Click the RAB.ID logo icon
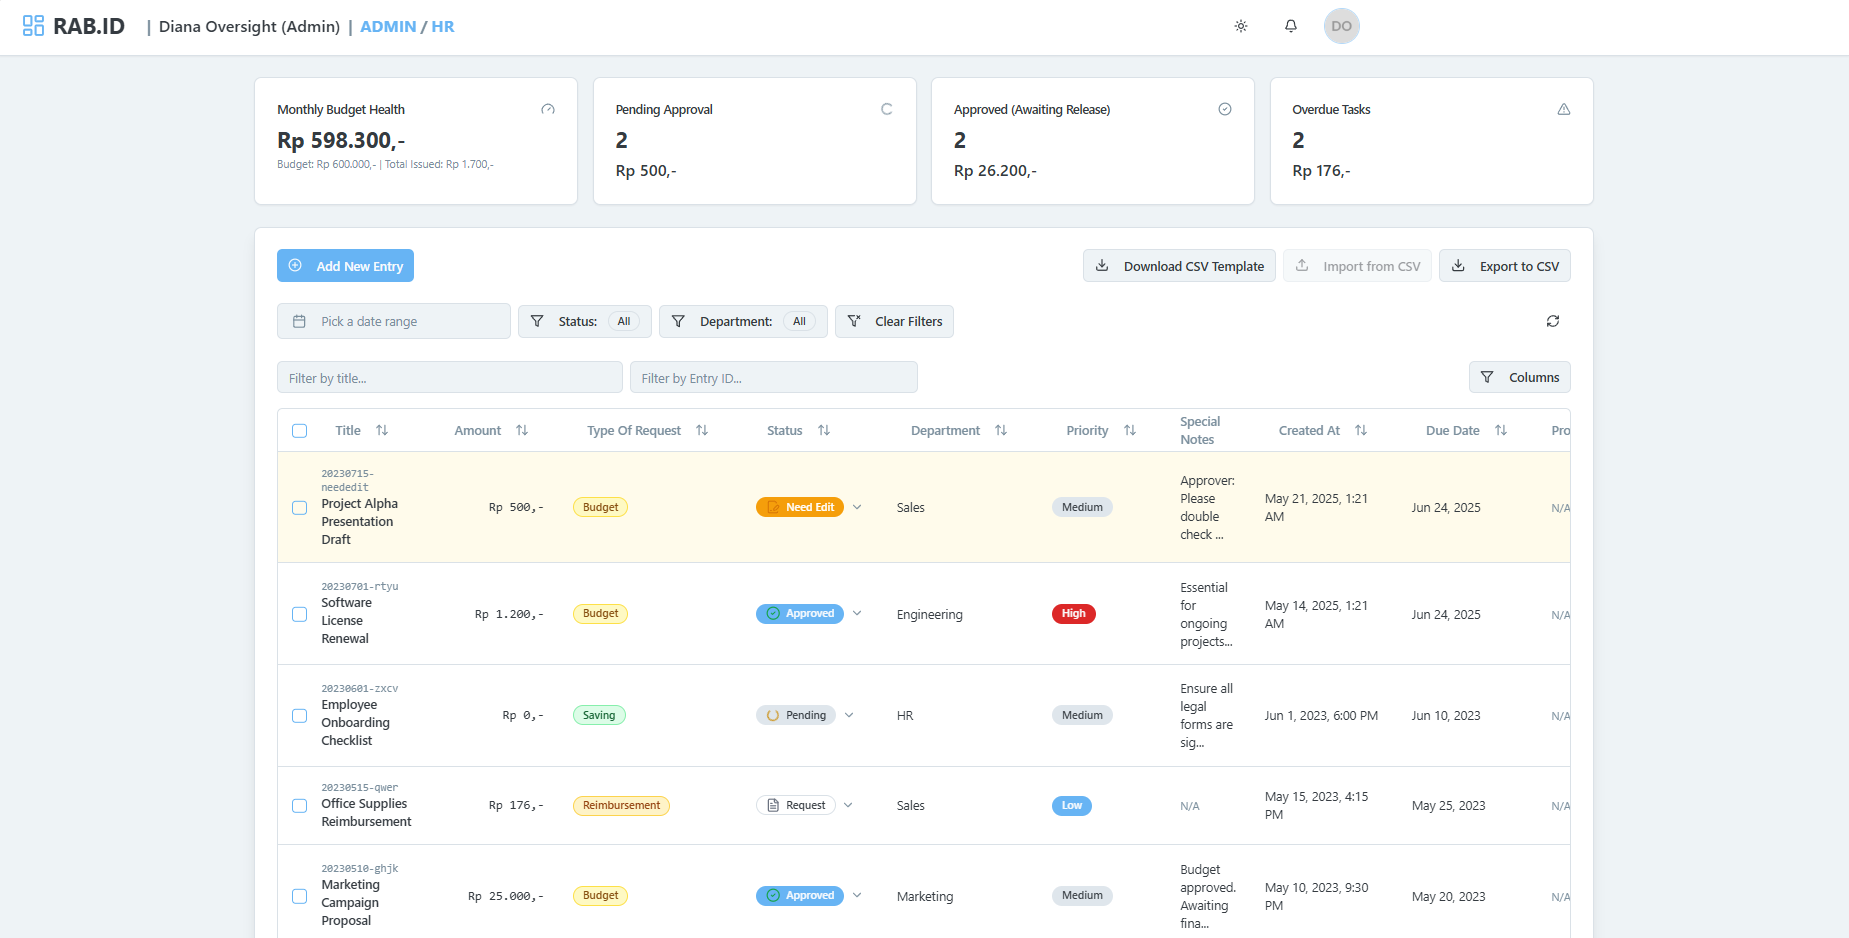Image resolution: width=1849 pixels, height=938 pixels. (x=32, y=25)
